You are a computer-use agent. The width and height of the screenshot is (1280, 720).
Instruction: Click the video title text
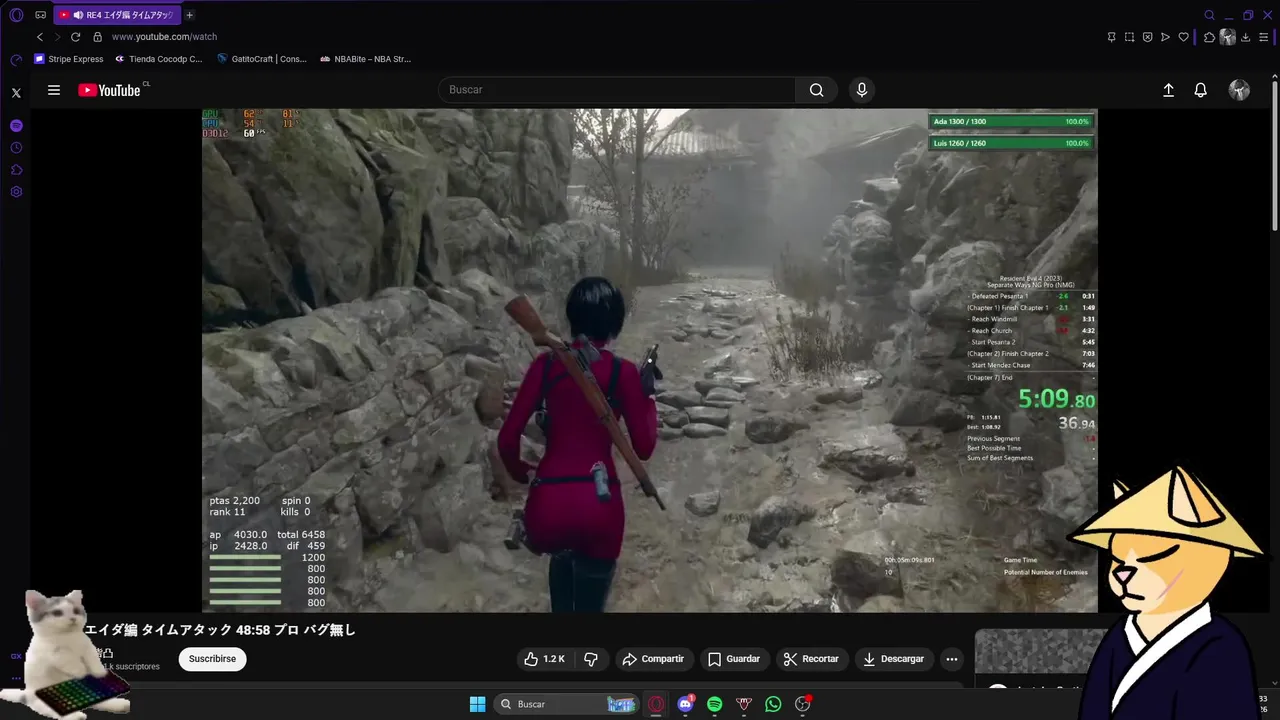220,630
